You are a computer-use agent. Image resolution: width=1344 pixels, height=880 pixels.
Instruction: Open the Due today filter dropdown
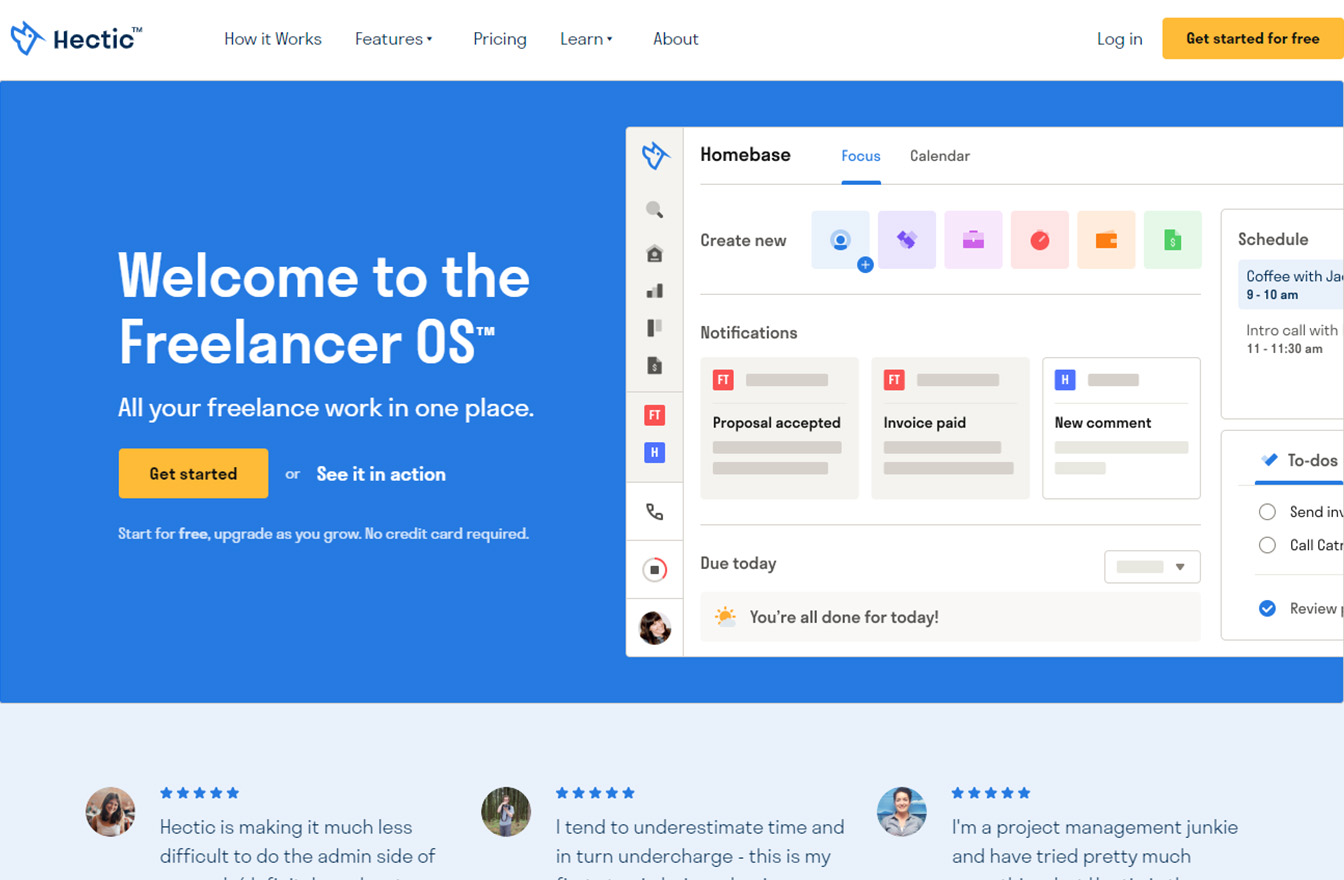(x=1152, y=567)
